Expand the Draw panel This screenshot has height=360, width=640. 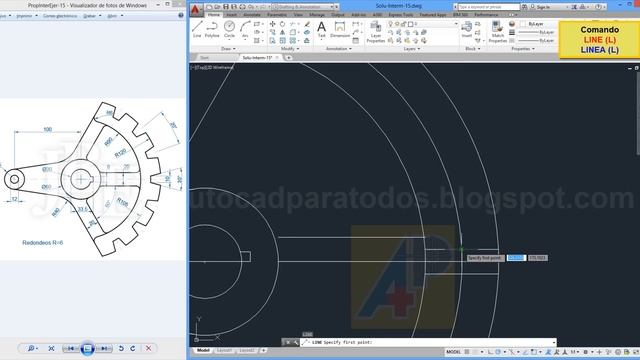coord(228,49)
